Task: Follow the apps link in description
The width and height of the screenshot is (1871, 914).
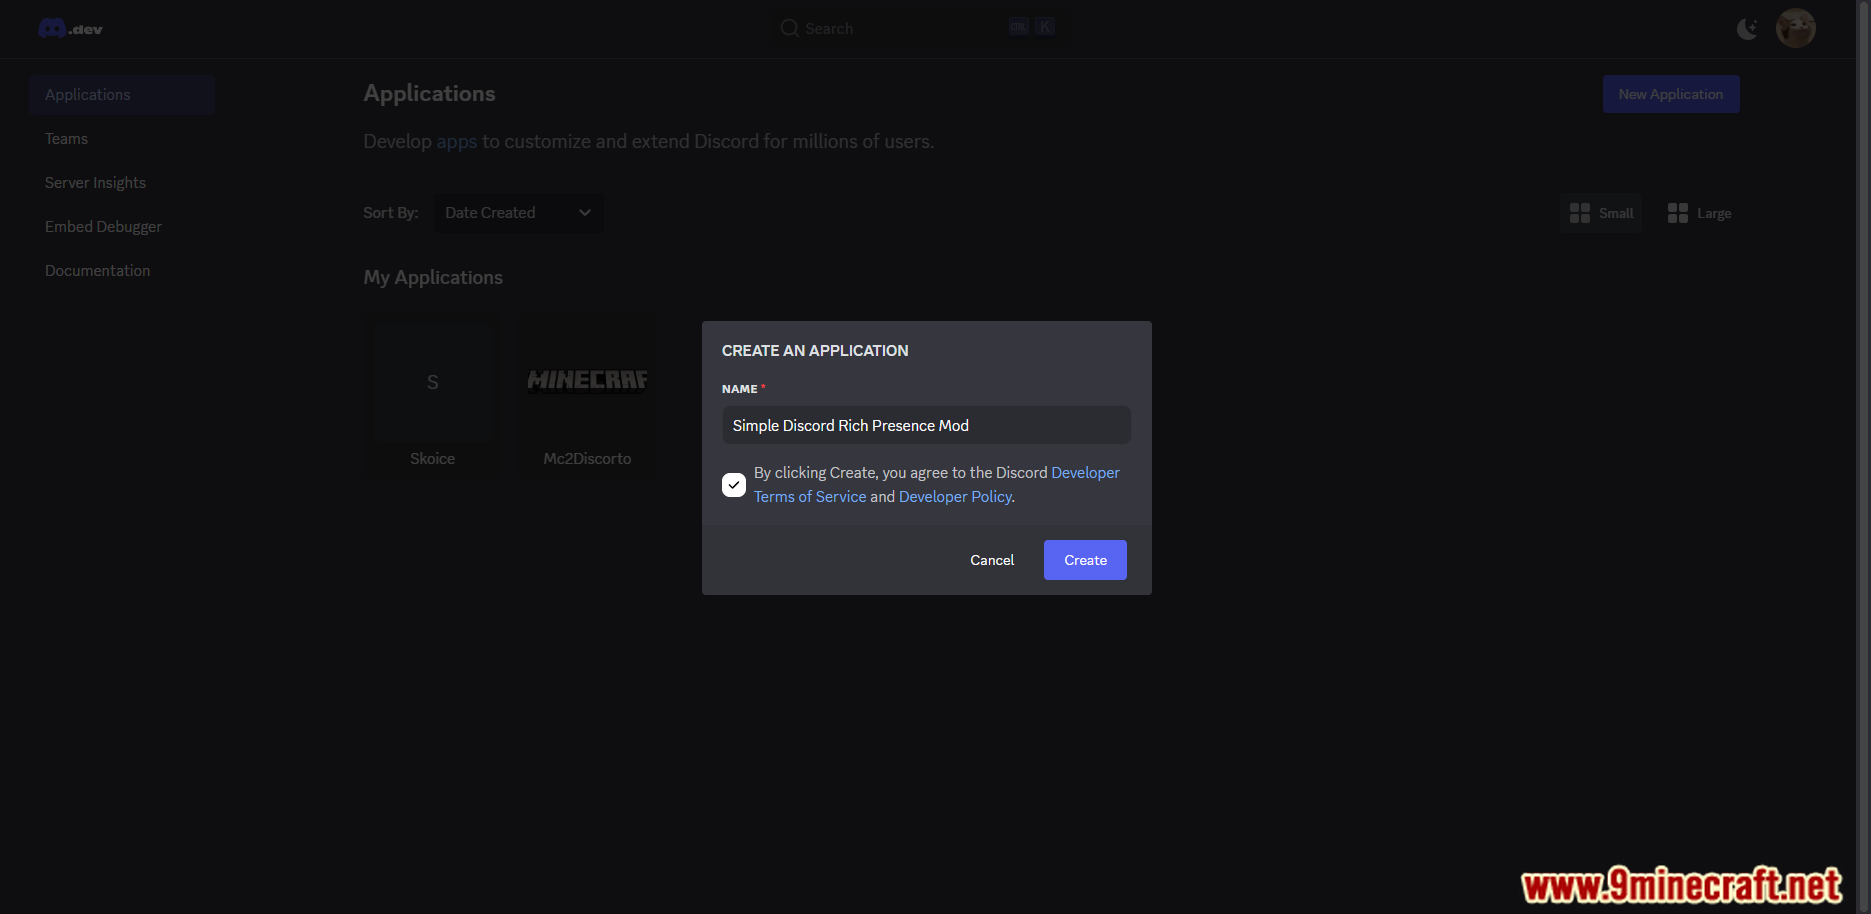Action: 457,142
